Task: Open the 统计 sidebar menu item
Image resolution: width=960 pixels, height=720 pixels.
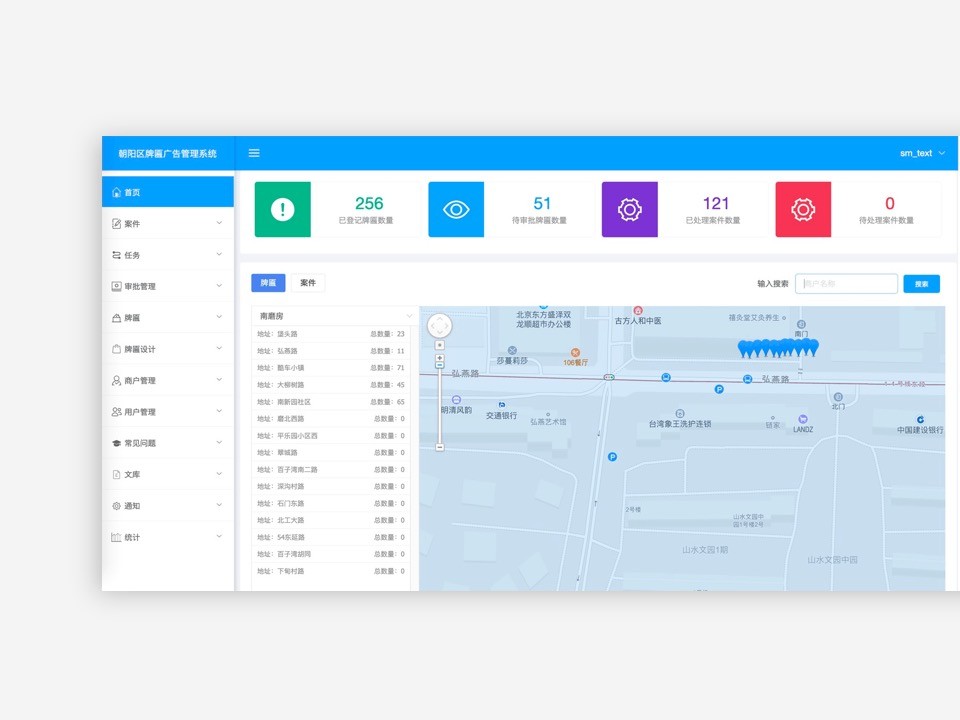Action: tap(167, 537)
